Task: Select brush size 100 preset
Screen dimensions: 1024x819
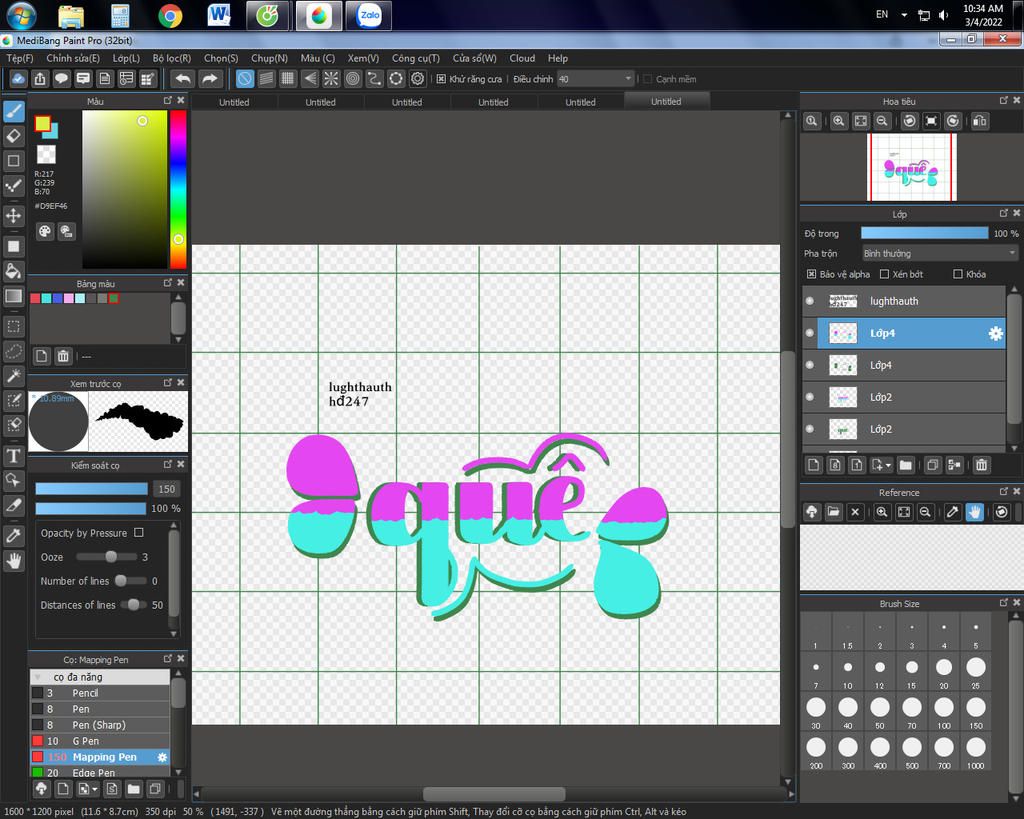Action: [x=944, y=712]
